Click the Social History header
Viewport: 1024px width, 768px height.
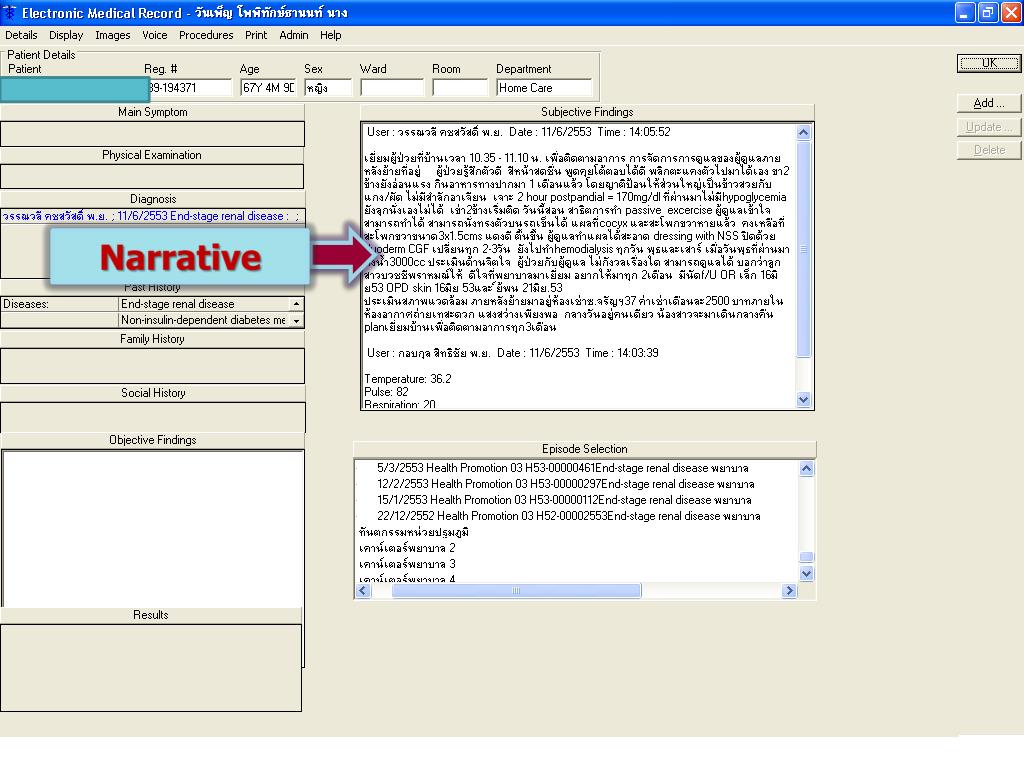pyautogui.click(x=153, y=393)
